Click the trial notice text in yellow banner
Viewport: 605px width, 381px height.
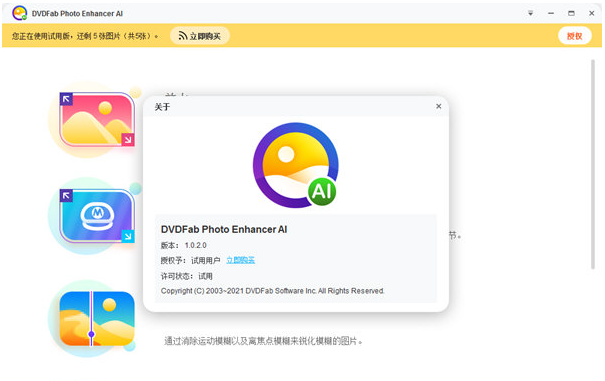pyautogui.click(x=85, y=36)
